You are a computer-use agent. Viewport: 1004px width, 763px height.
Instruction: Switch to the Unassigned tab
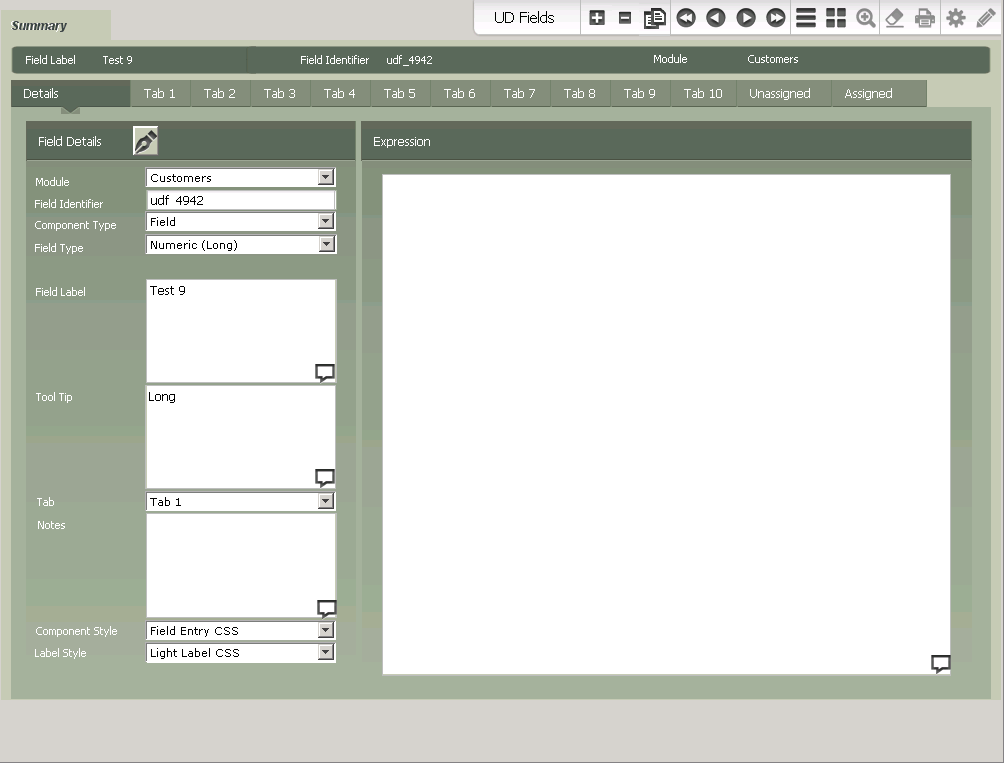tap(782, 93)
